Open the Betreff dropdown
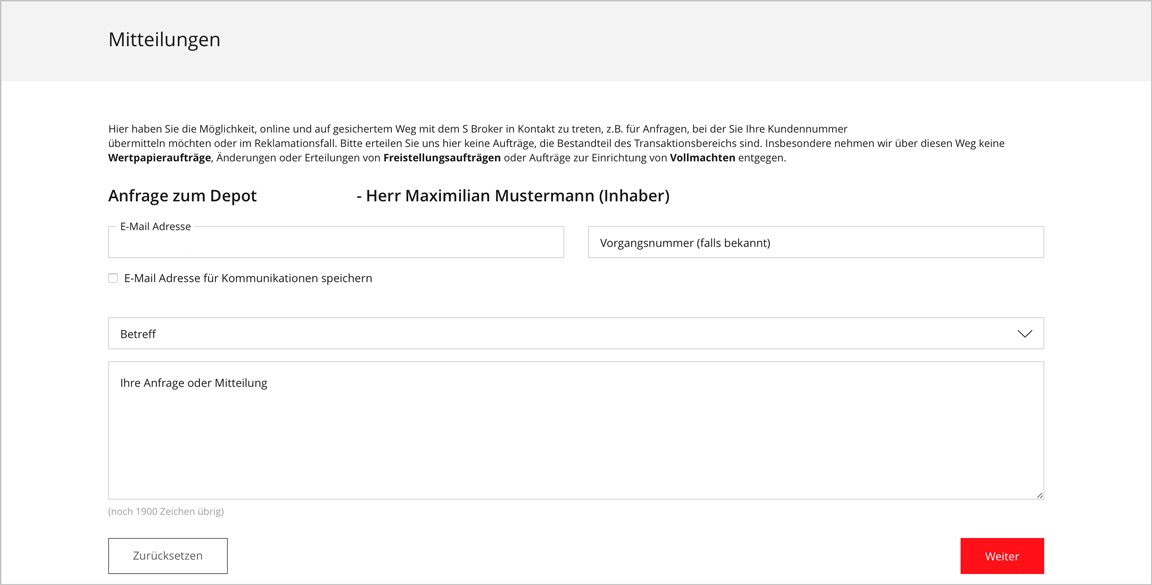 (x=575, y=334)
